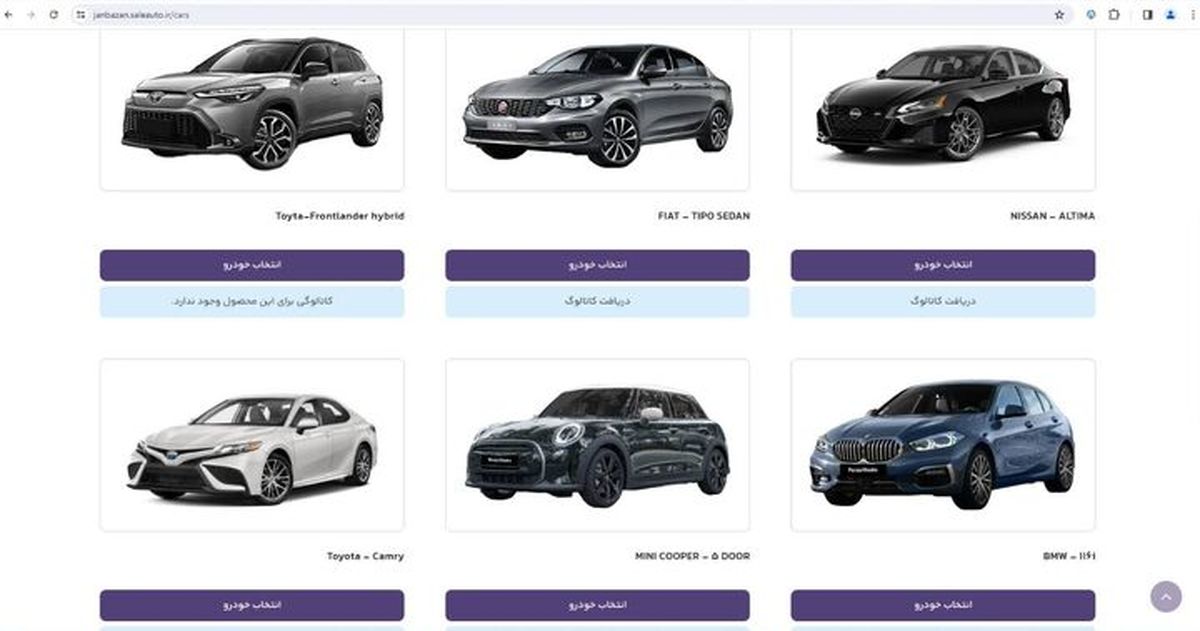Screen dimensions: 1200x631
Task: Select car button under FIAT TIPO SEDAN
Action: (x=597, y=265)
